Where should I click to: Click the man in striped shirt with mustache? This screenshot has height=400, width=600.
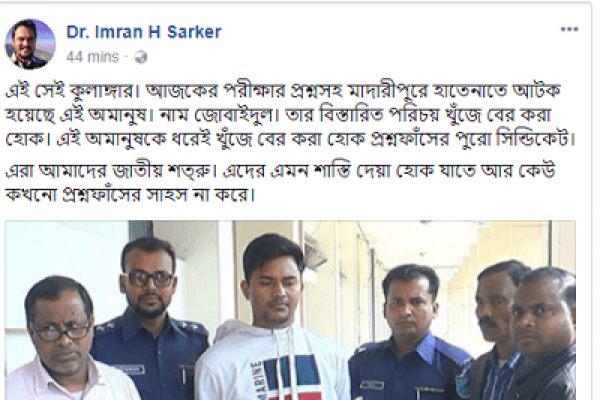[x=496, y=329]
